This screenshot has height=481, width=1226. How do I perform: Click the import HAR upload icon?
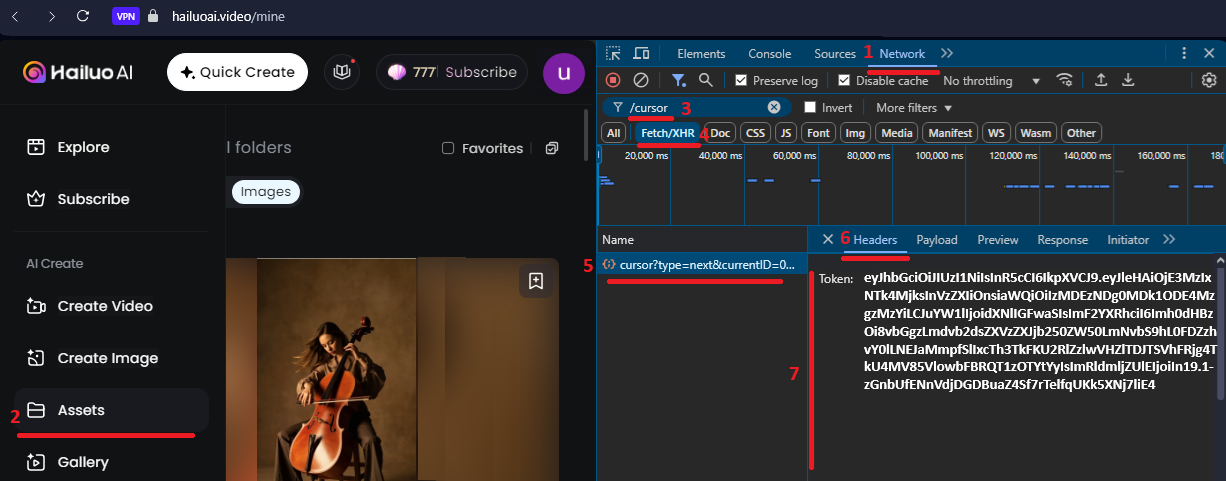point(1101,80)
